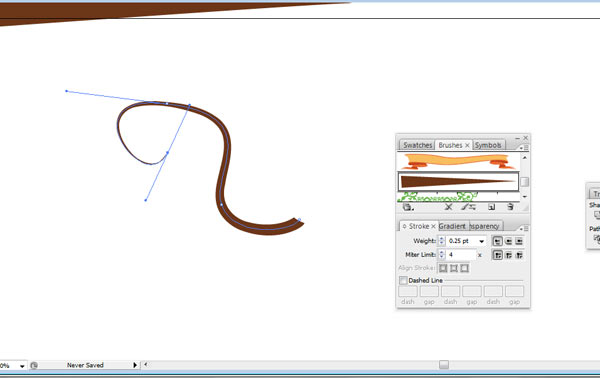Open the Brush Libraries menu icon
Image resolution: width=600 pixels, height=378 pixels.
pos(408,207)
